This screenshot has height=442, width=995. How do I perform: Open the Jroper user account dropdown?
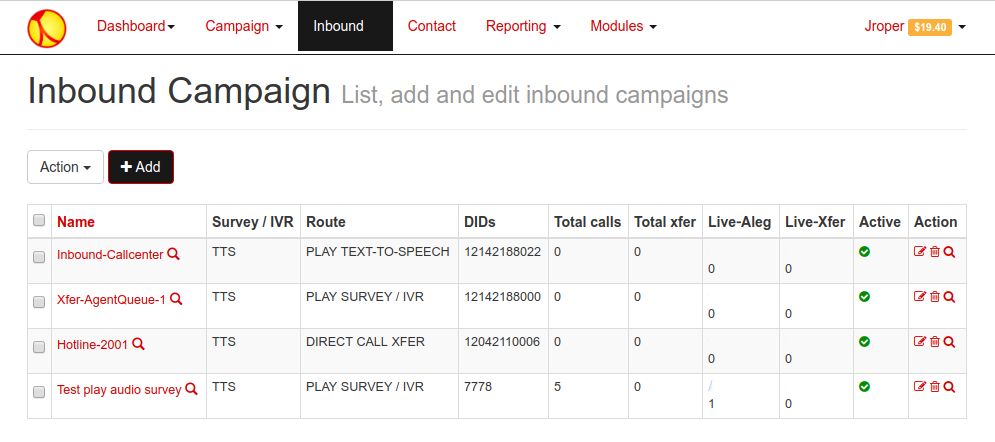(915, 27)
